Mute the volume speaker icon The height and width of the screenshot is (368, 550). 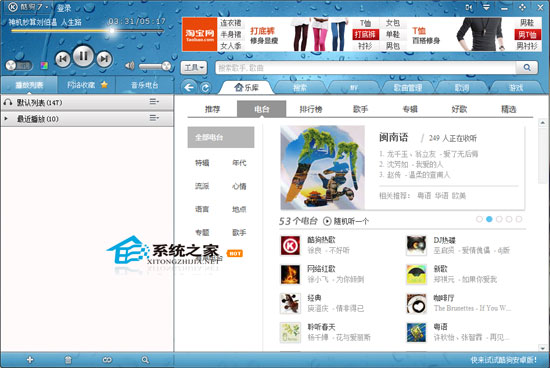click(x=130, y=65)
